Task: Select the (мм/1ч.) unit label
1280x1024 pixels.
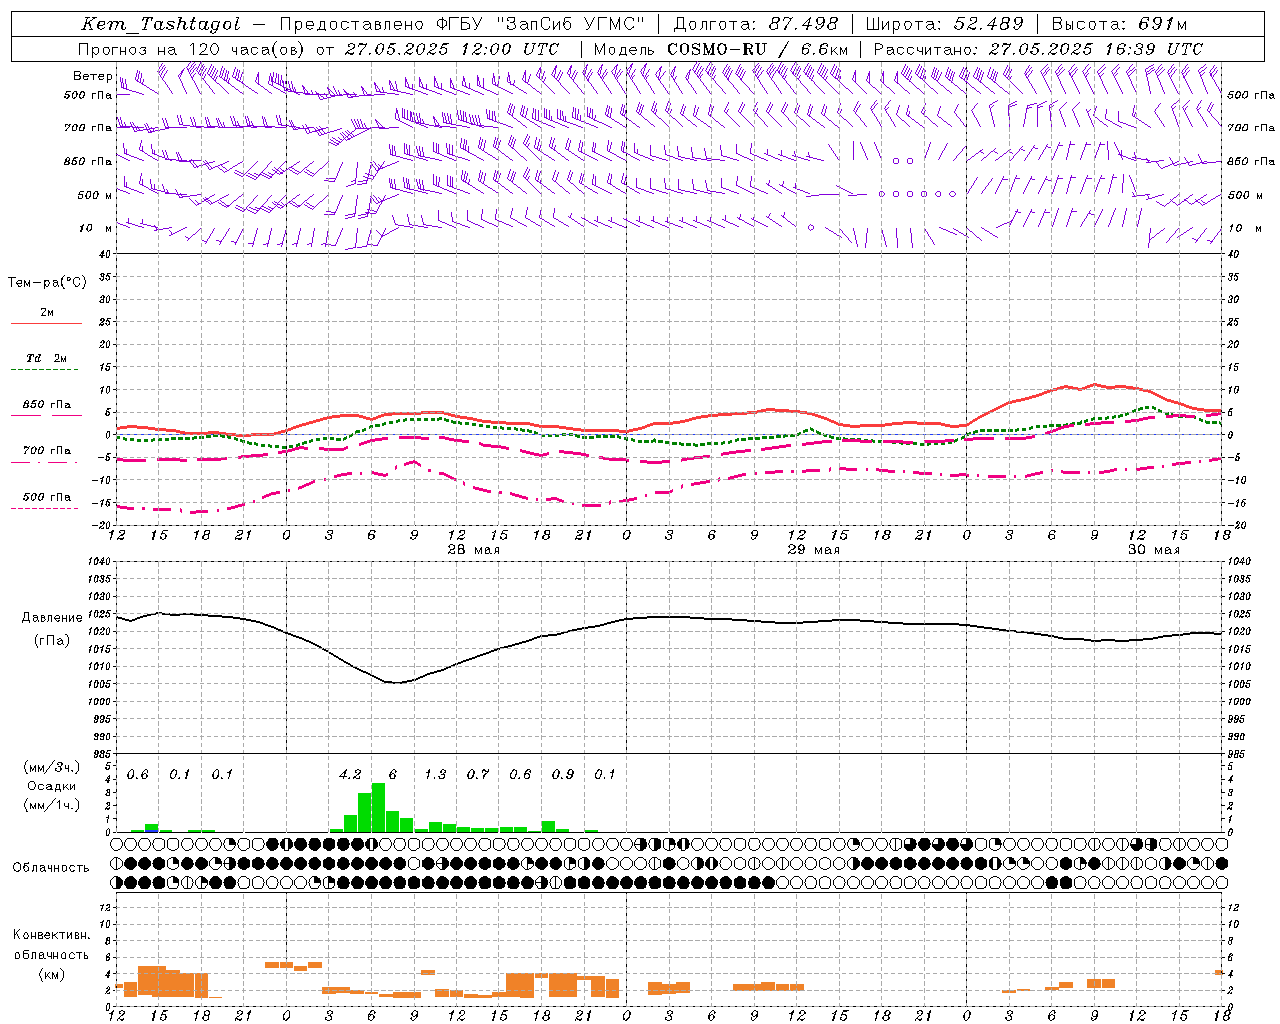Action: pyautogui.click(x=52, y=805)
